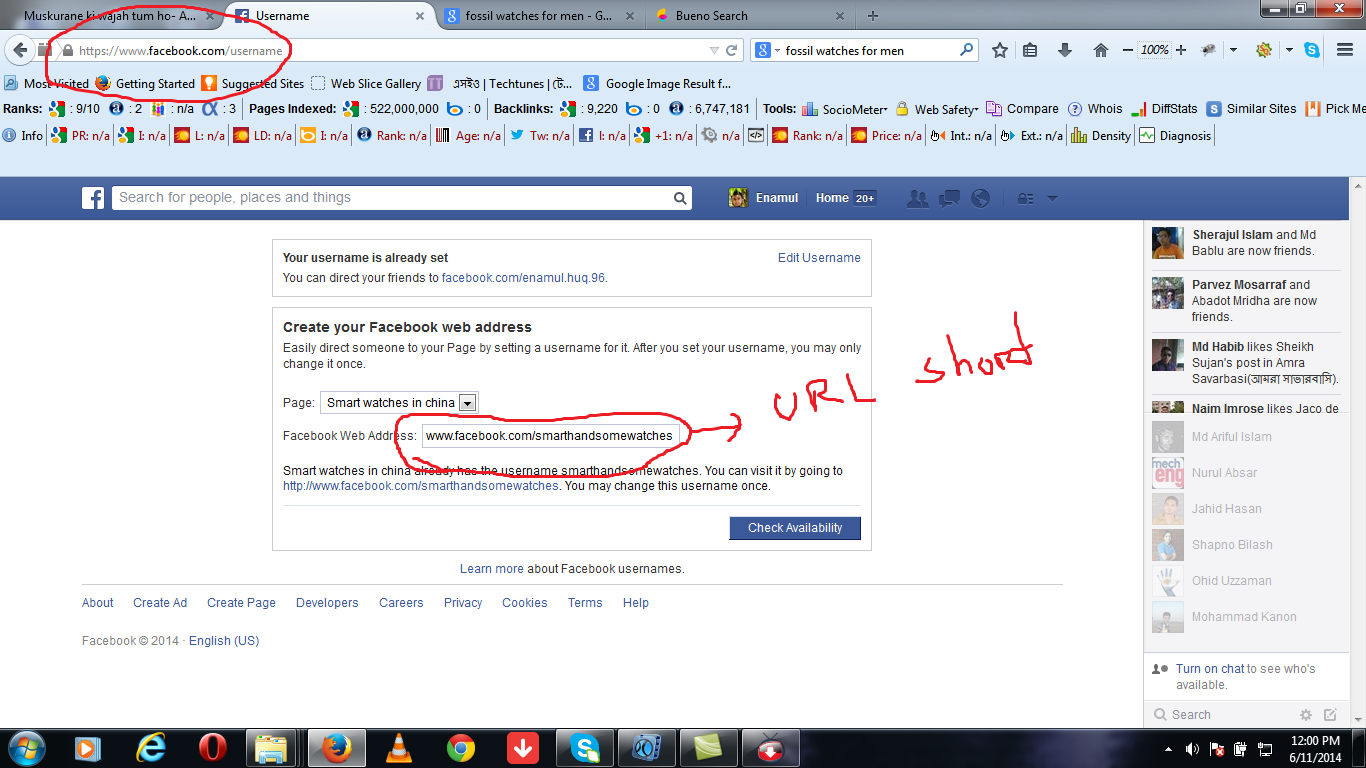Open the Getting Started bookmark
This screenshot has height=768, width=1366.
point(145,84)
